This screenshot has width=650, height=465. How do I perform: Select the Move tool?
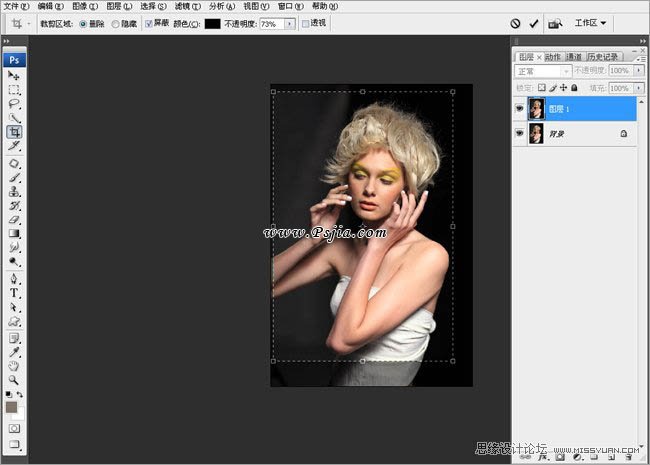coord(14,76)
